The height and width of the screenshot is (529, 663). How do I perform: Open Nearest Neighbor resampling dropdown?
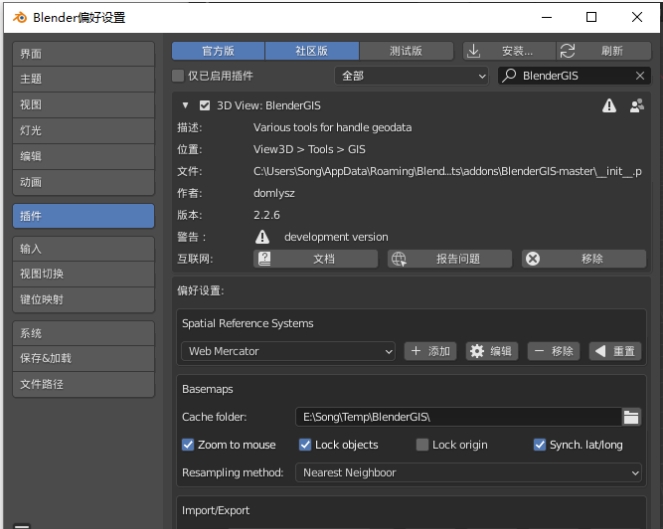pyautogui.click(x=468, y=472)
